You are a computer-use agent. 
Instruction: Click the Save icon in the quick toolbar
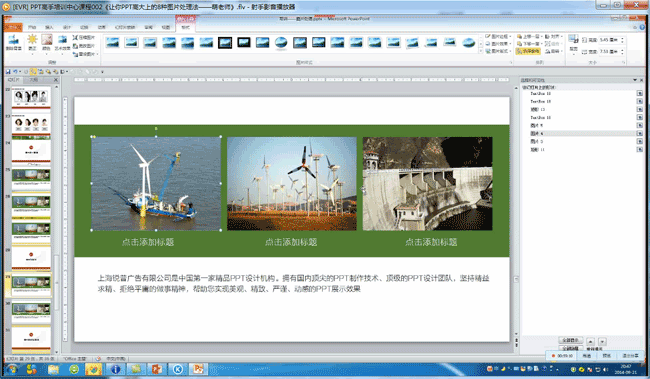(8, 72)
